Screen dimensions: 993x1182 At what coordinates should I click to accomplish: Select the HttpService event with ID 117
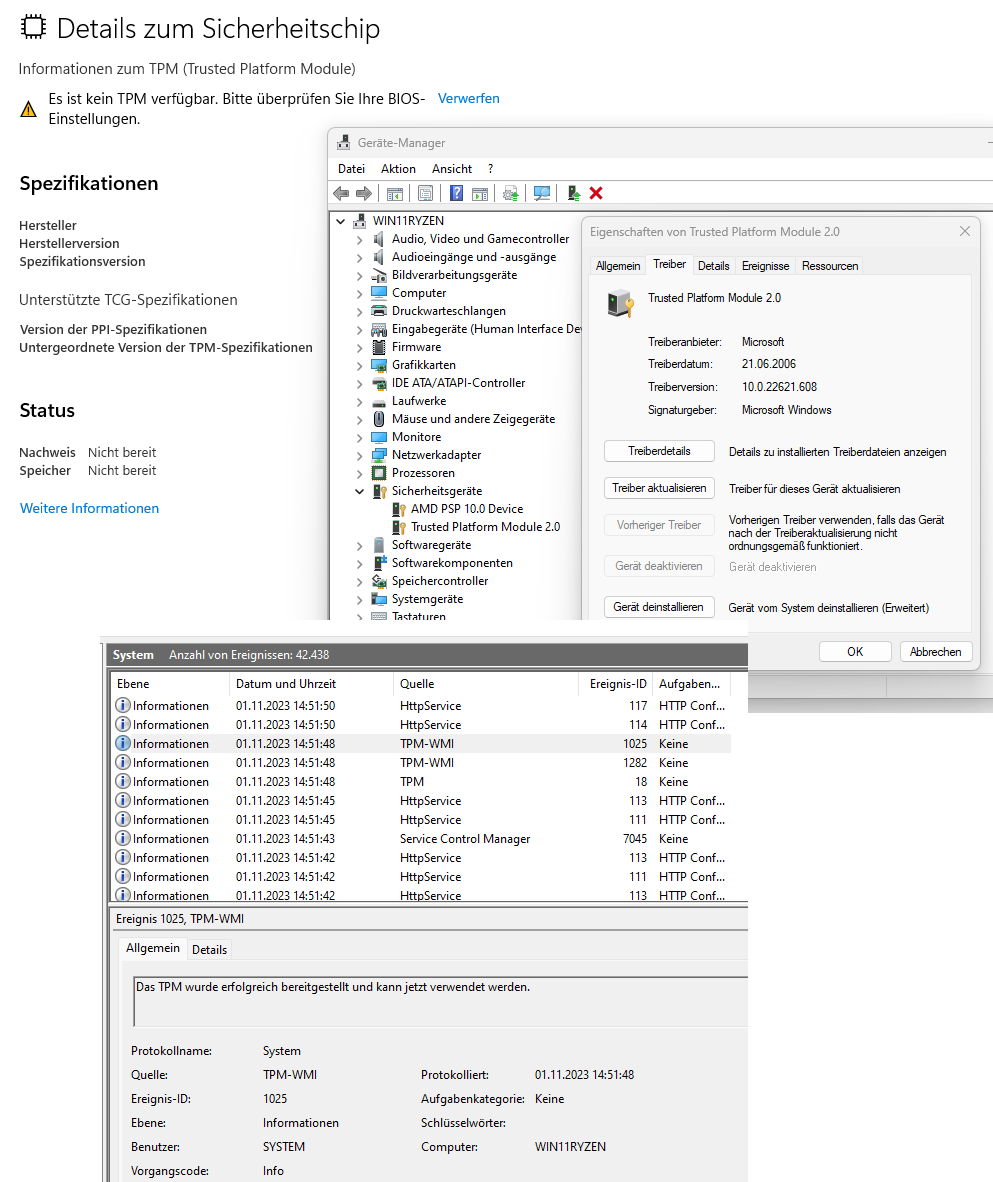421,706
